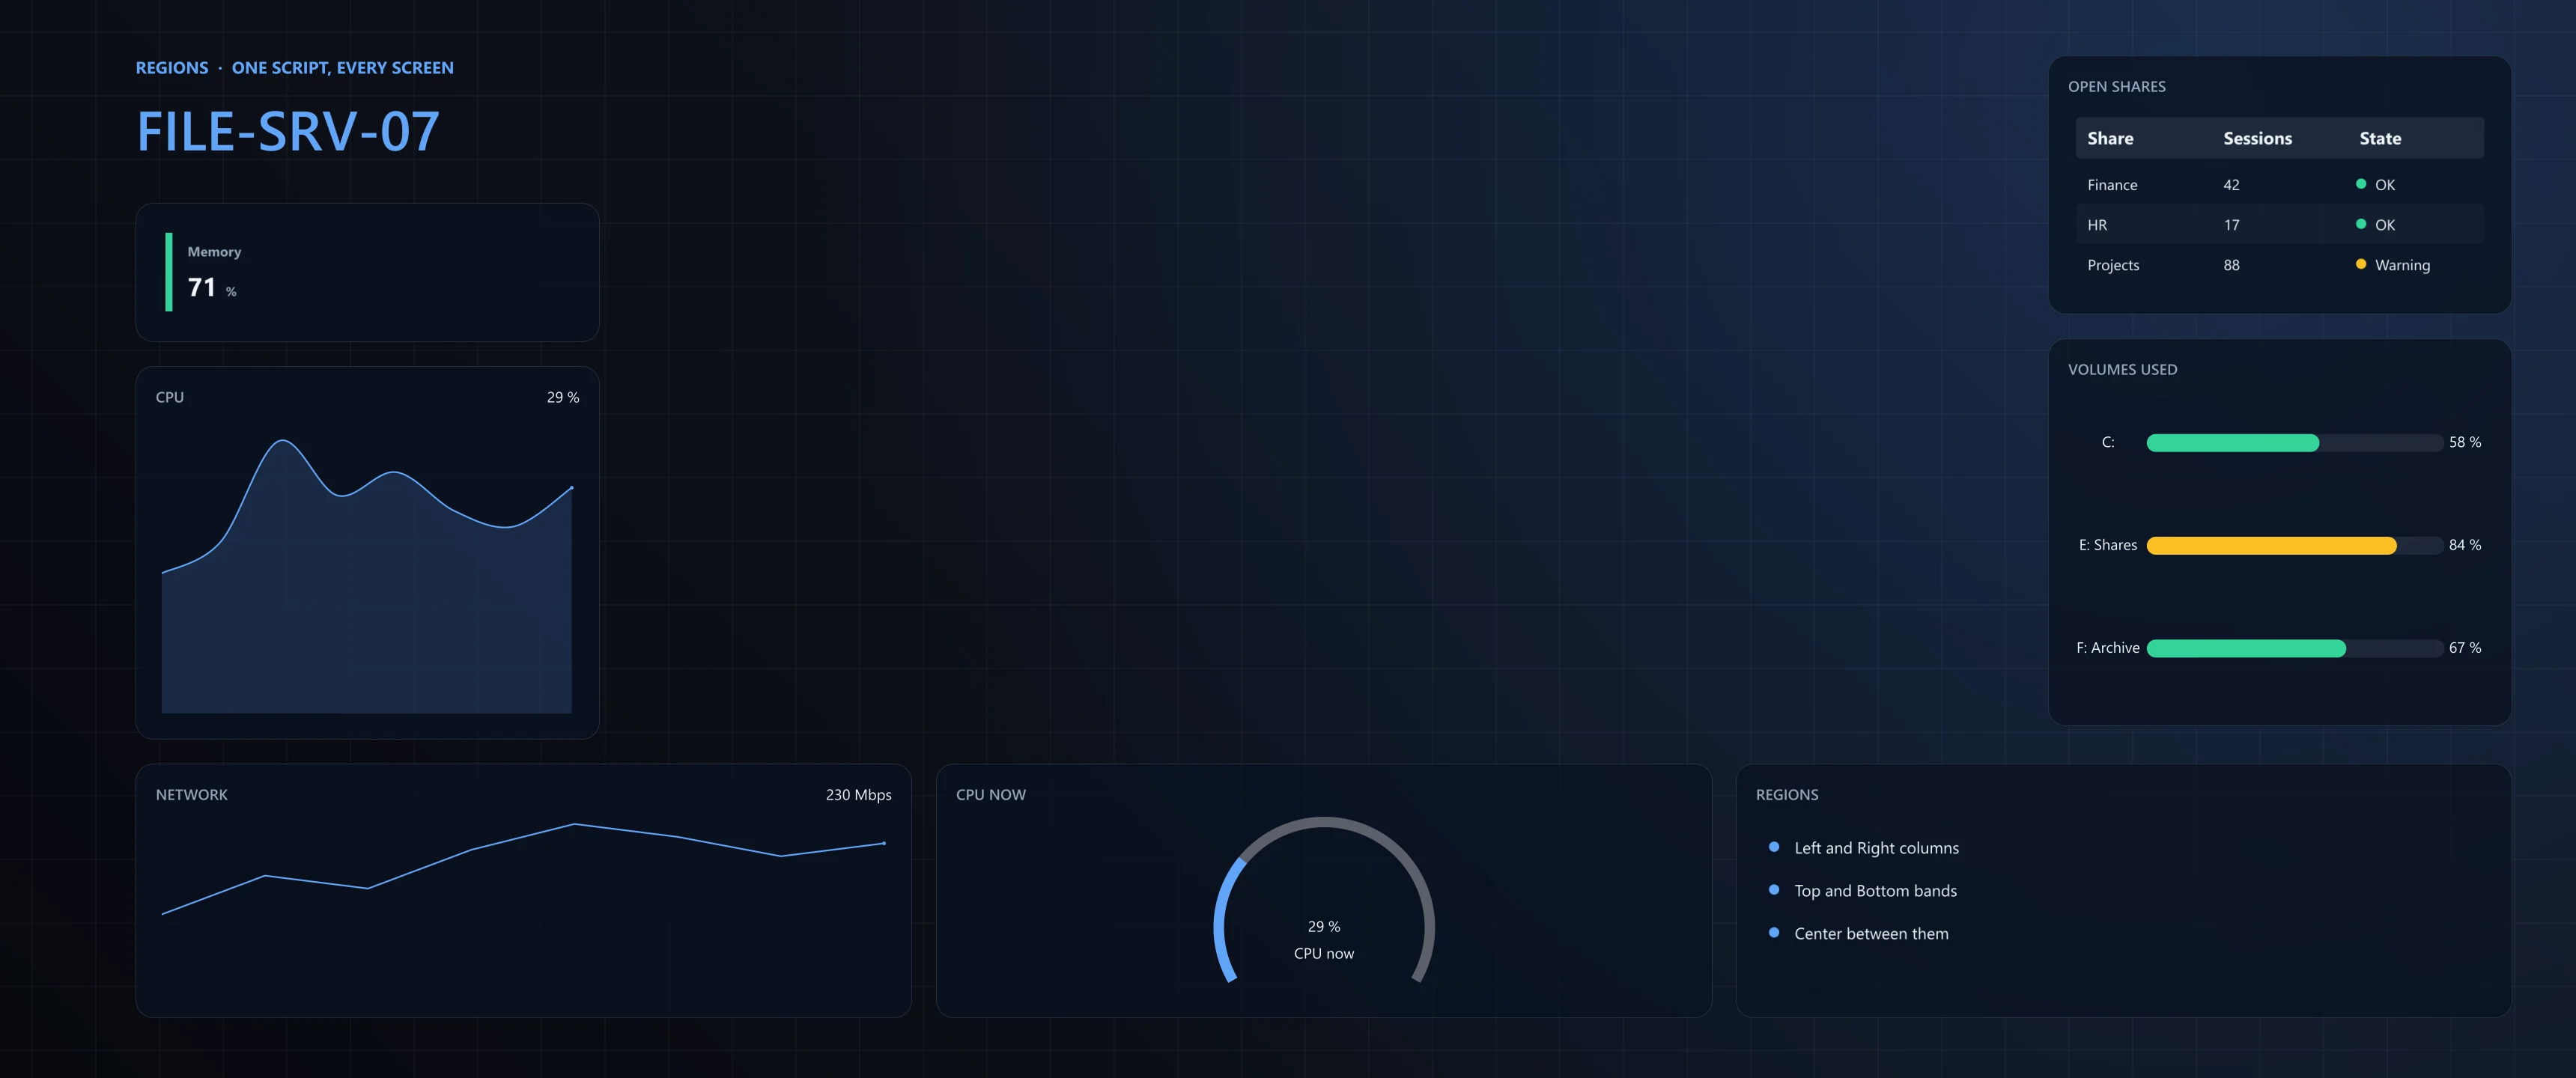Click the VOLUMES USED panel title

tap(2122, 370)
